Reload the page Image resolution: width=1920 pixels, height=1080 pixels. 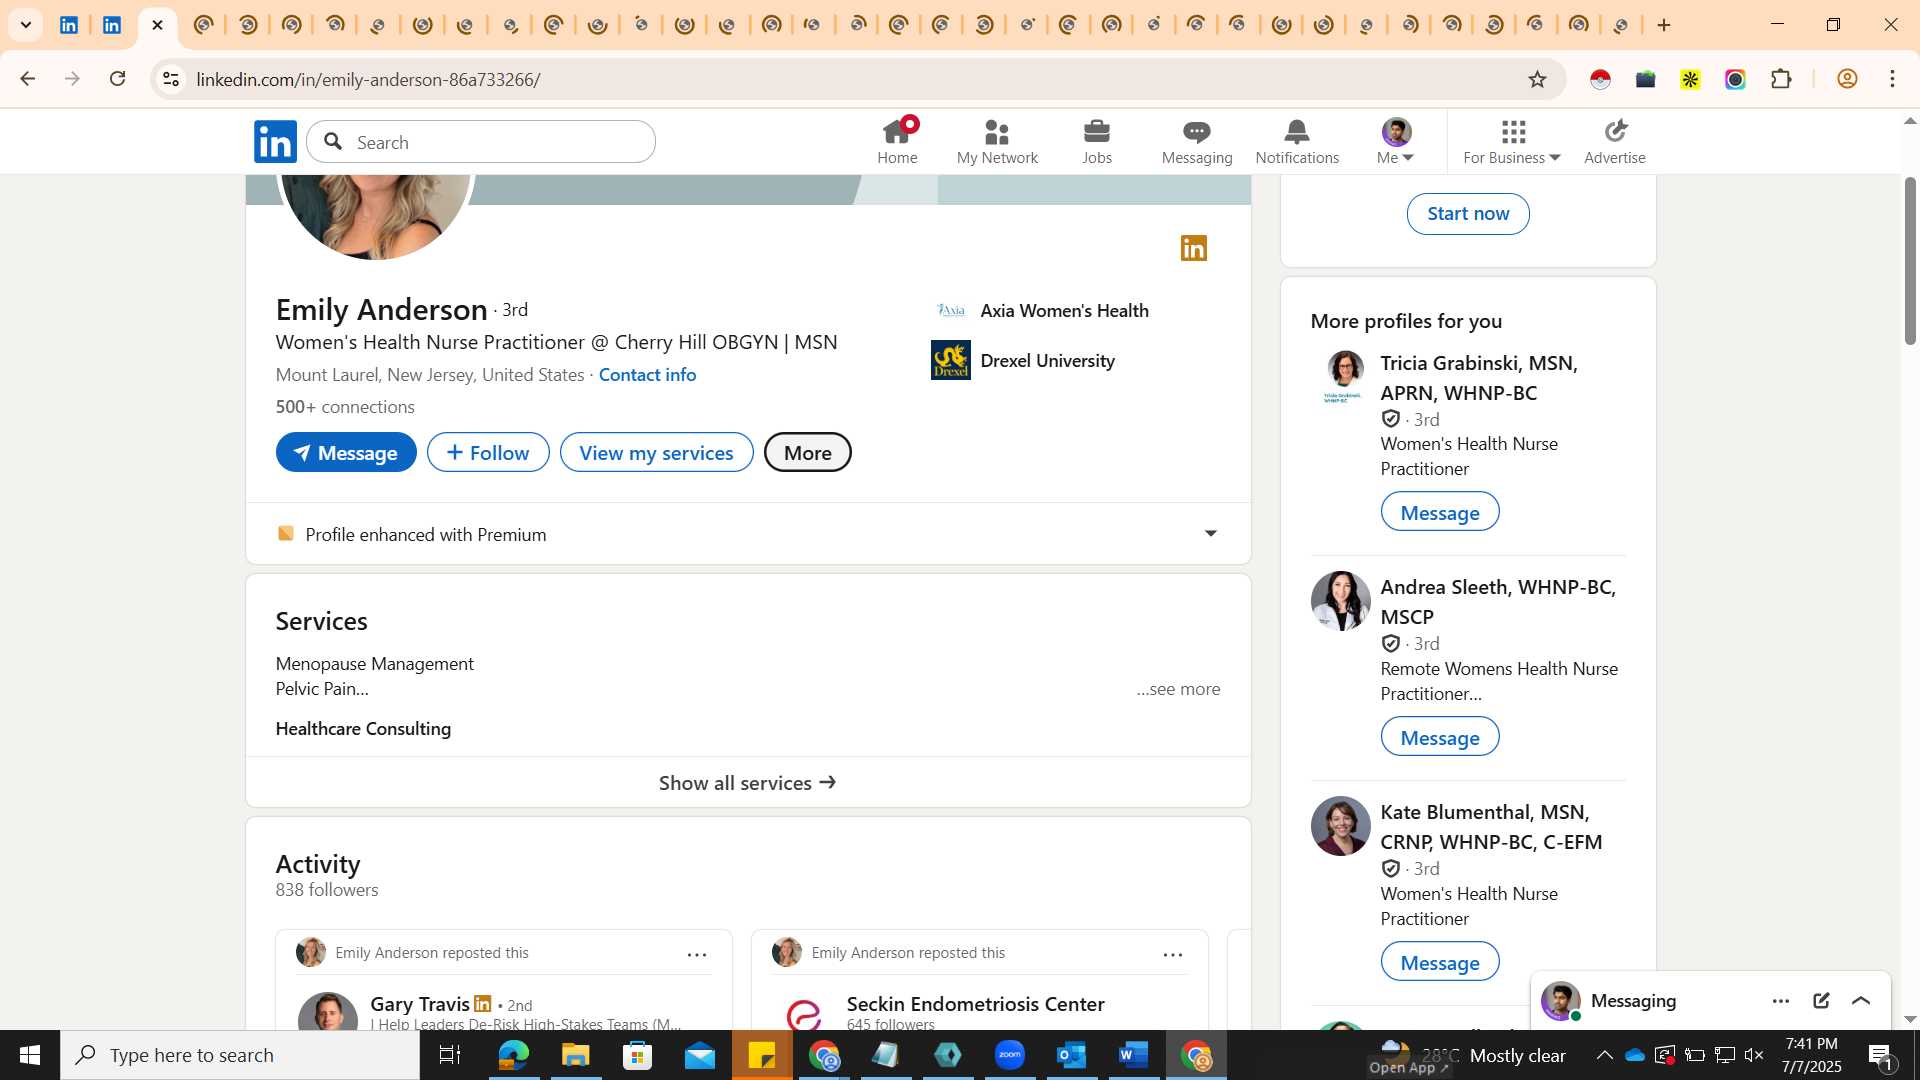(x=117, y=79)
